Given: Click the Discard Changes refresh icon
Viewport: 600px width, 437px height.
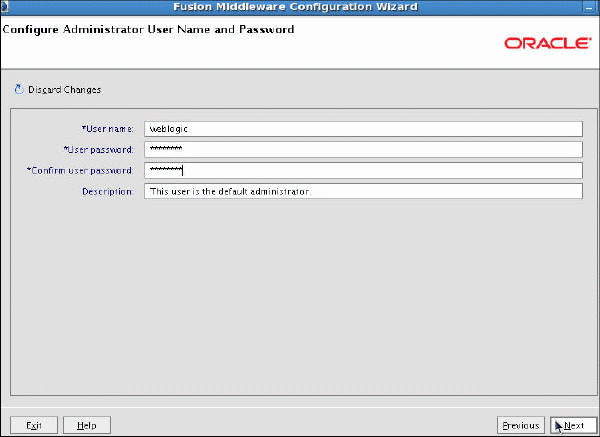Looking at the screenshot, I should click(18, 89).
